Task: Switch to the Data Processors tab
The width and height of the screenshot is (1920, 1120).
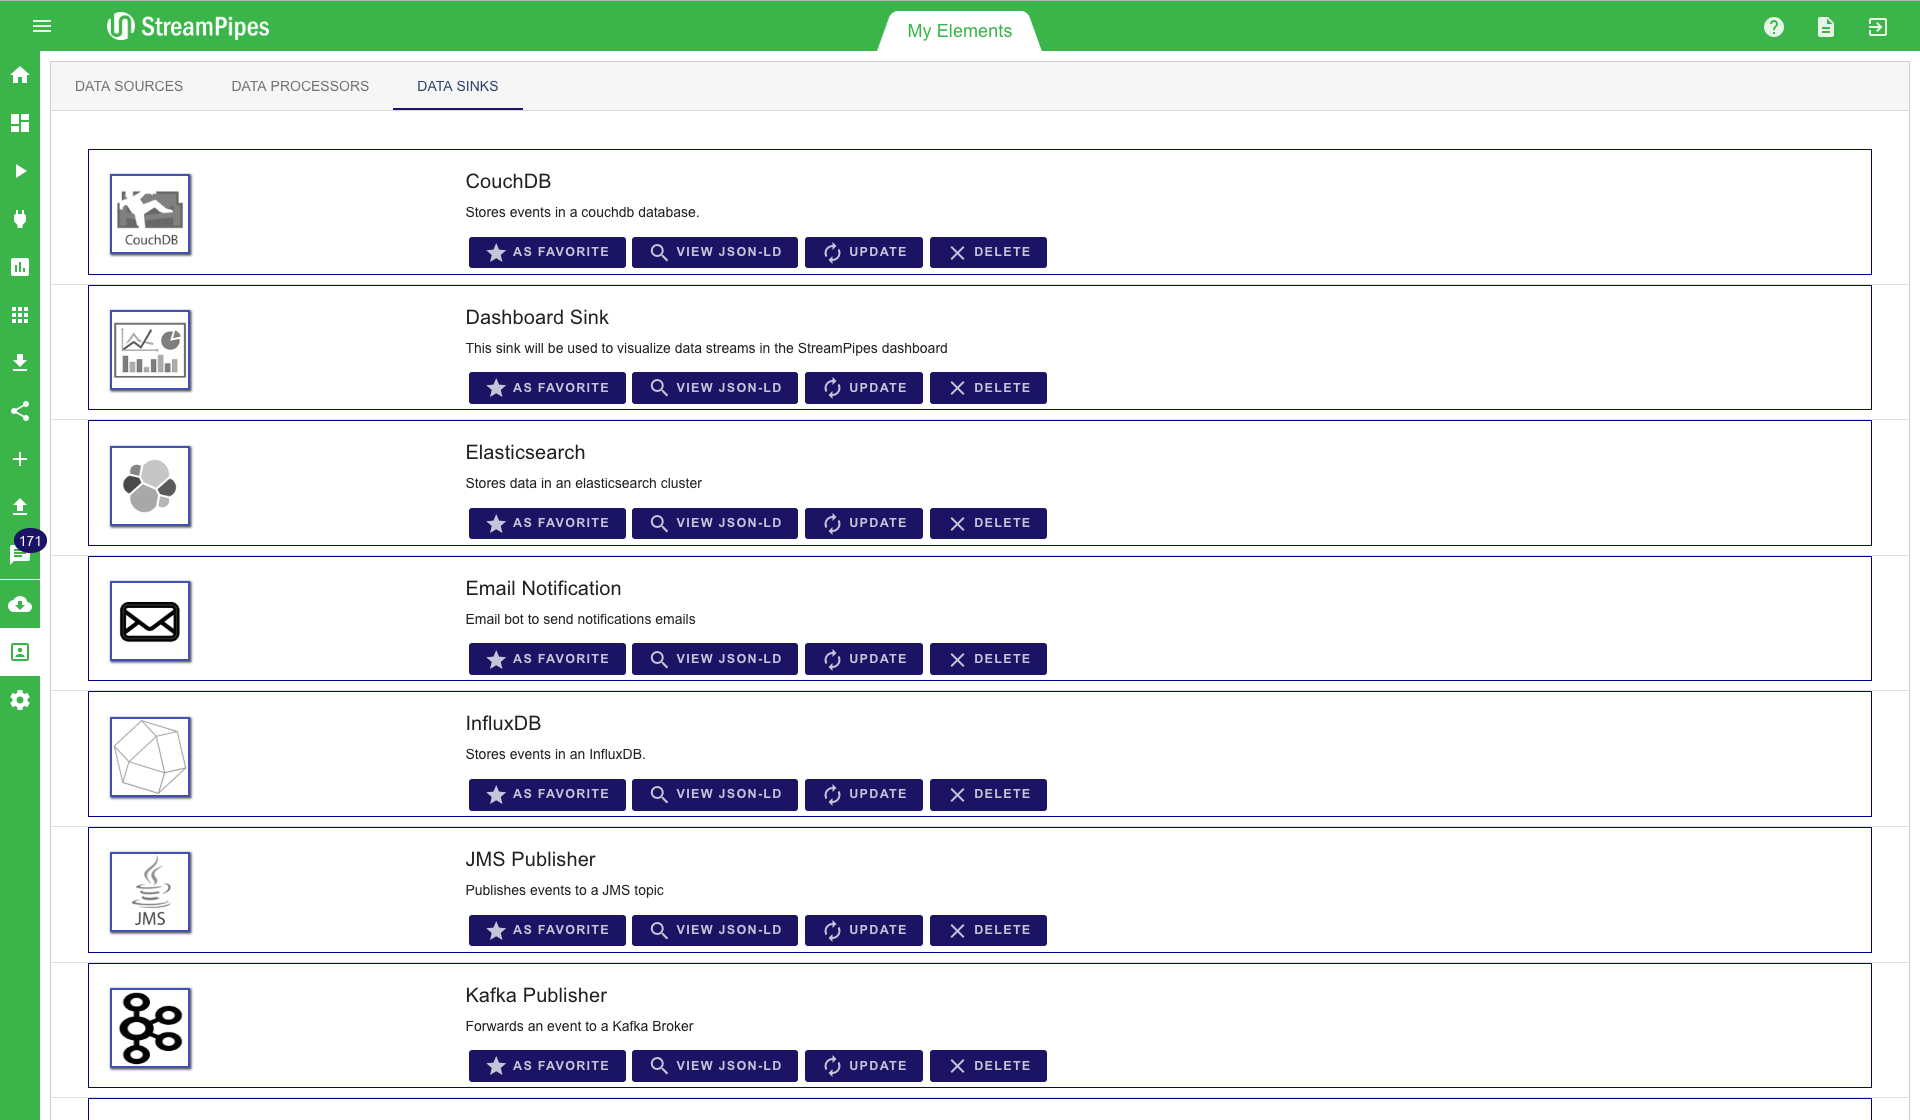Action: pos(300,86)
